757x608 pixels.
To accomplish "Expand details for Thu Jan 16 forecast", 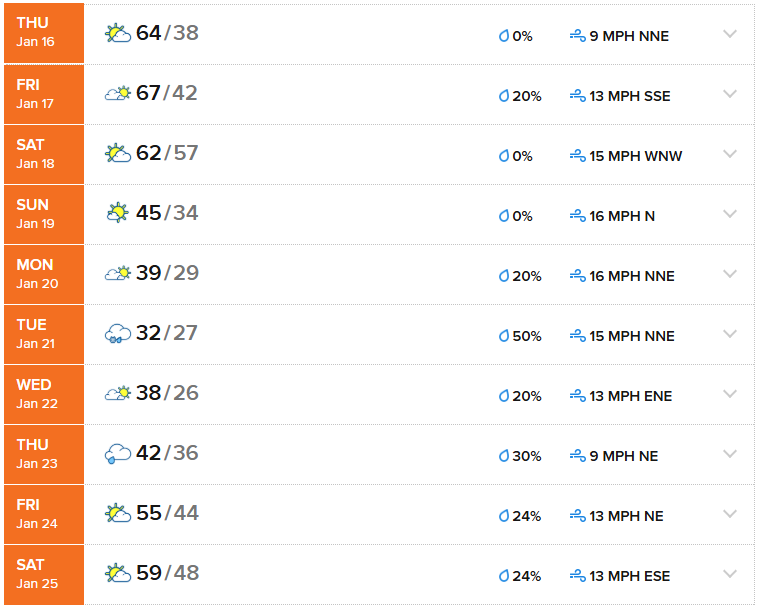I will coord(729,34).
